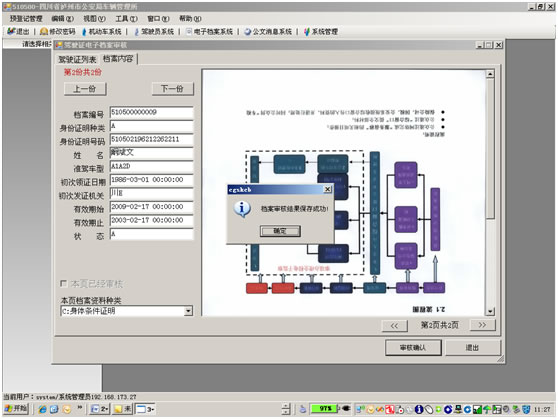Viewport: 558px width, 419px height.
Task: Expand the 本页档案资料种类 dropdown
Action: coord(188,311)
